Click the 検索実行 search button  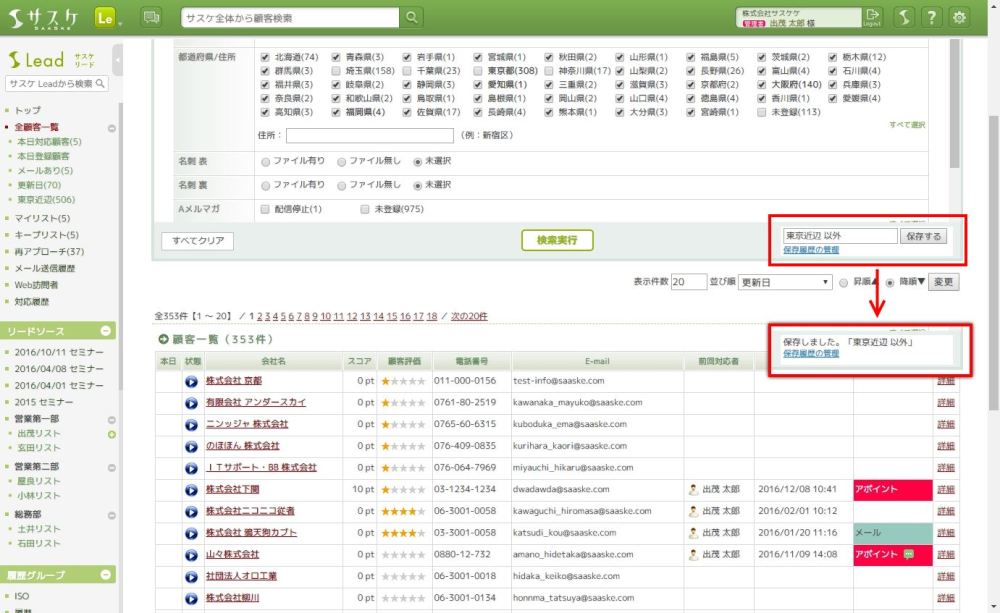(x=557, y=240)
